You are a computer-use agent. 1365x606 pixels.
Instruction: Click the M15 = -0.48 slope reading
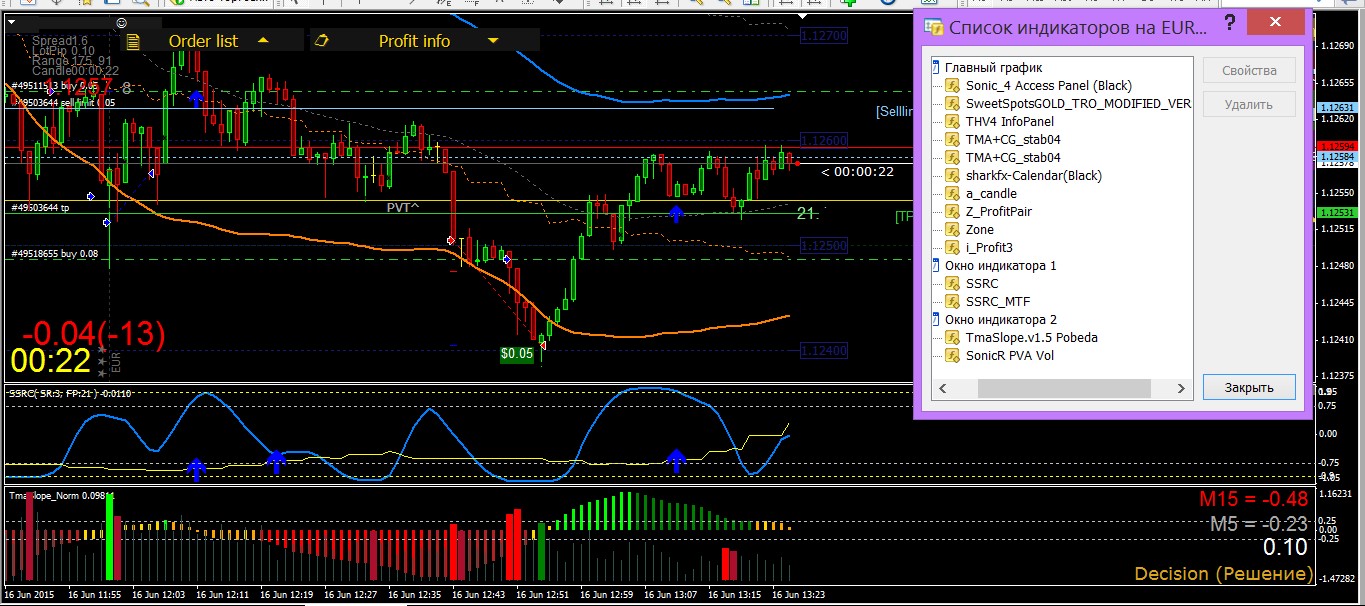tap(1254, 499)
